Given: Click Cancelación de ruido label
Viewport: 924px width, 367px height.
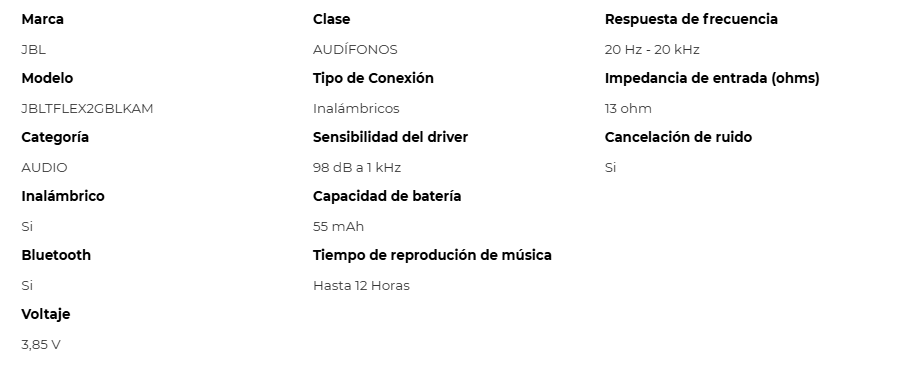Looking at the screenshot, I should pyautogui.click(x=678, y=137).
